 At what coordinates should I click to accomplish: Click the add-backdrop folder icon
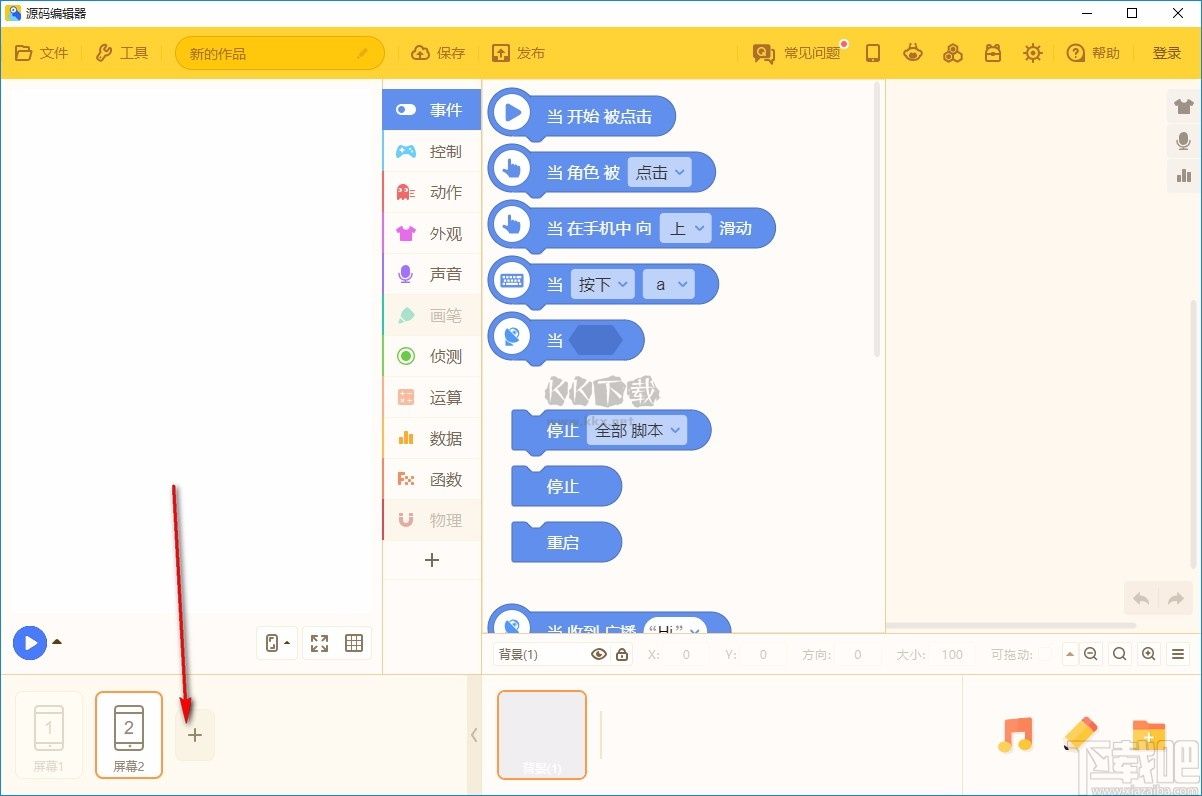pos(1148,733)
